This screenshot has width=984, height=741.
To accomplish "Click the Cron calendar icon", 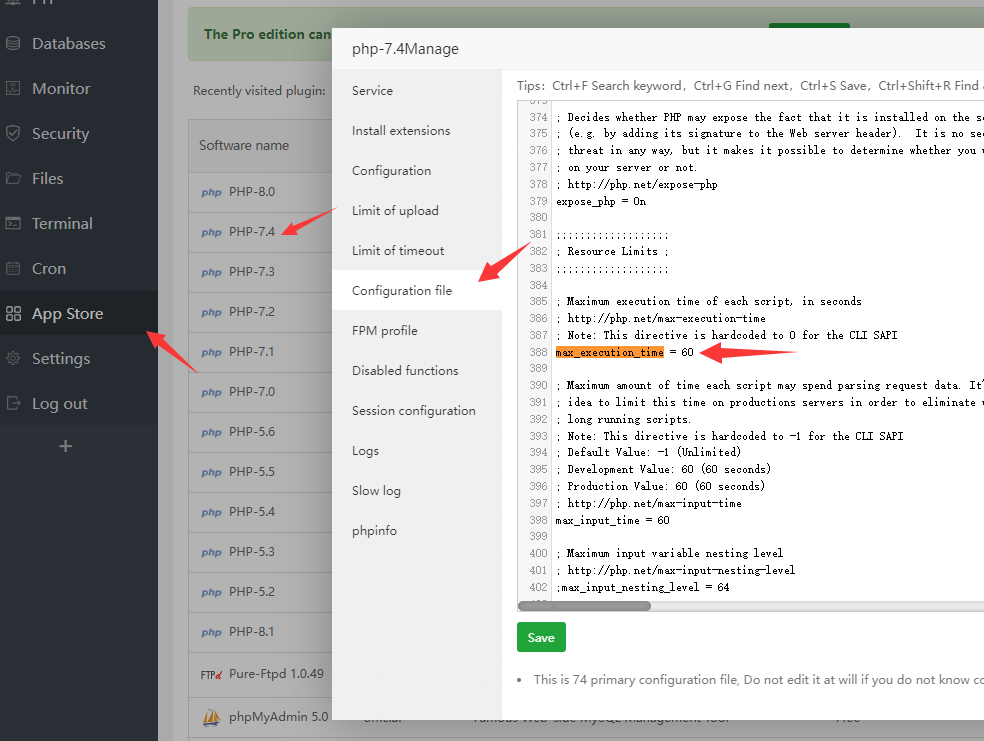I will [x=13, y=269].
